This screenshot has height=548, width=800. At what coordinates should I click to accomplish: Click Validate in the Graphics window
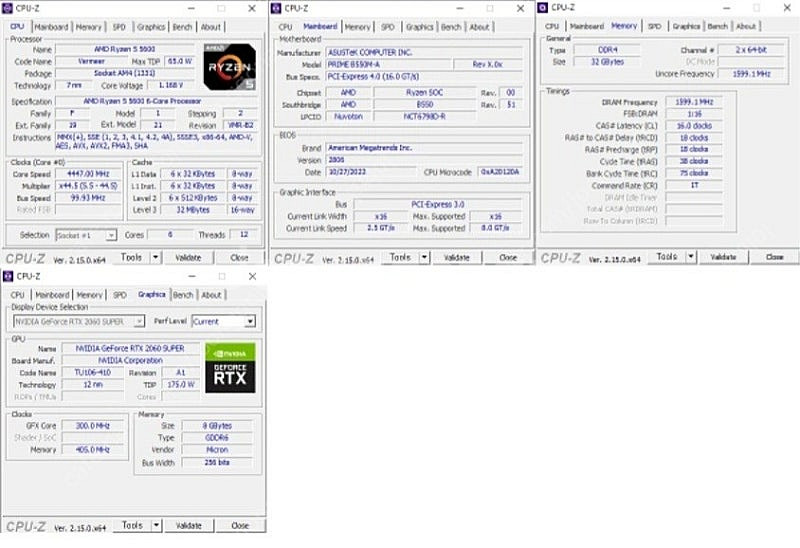(x=189, y=525)
